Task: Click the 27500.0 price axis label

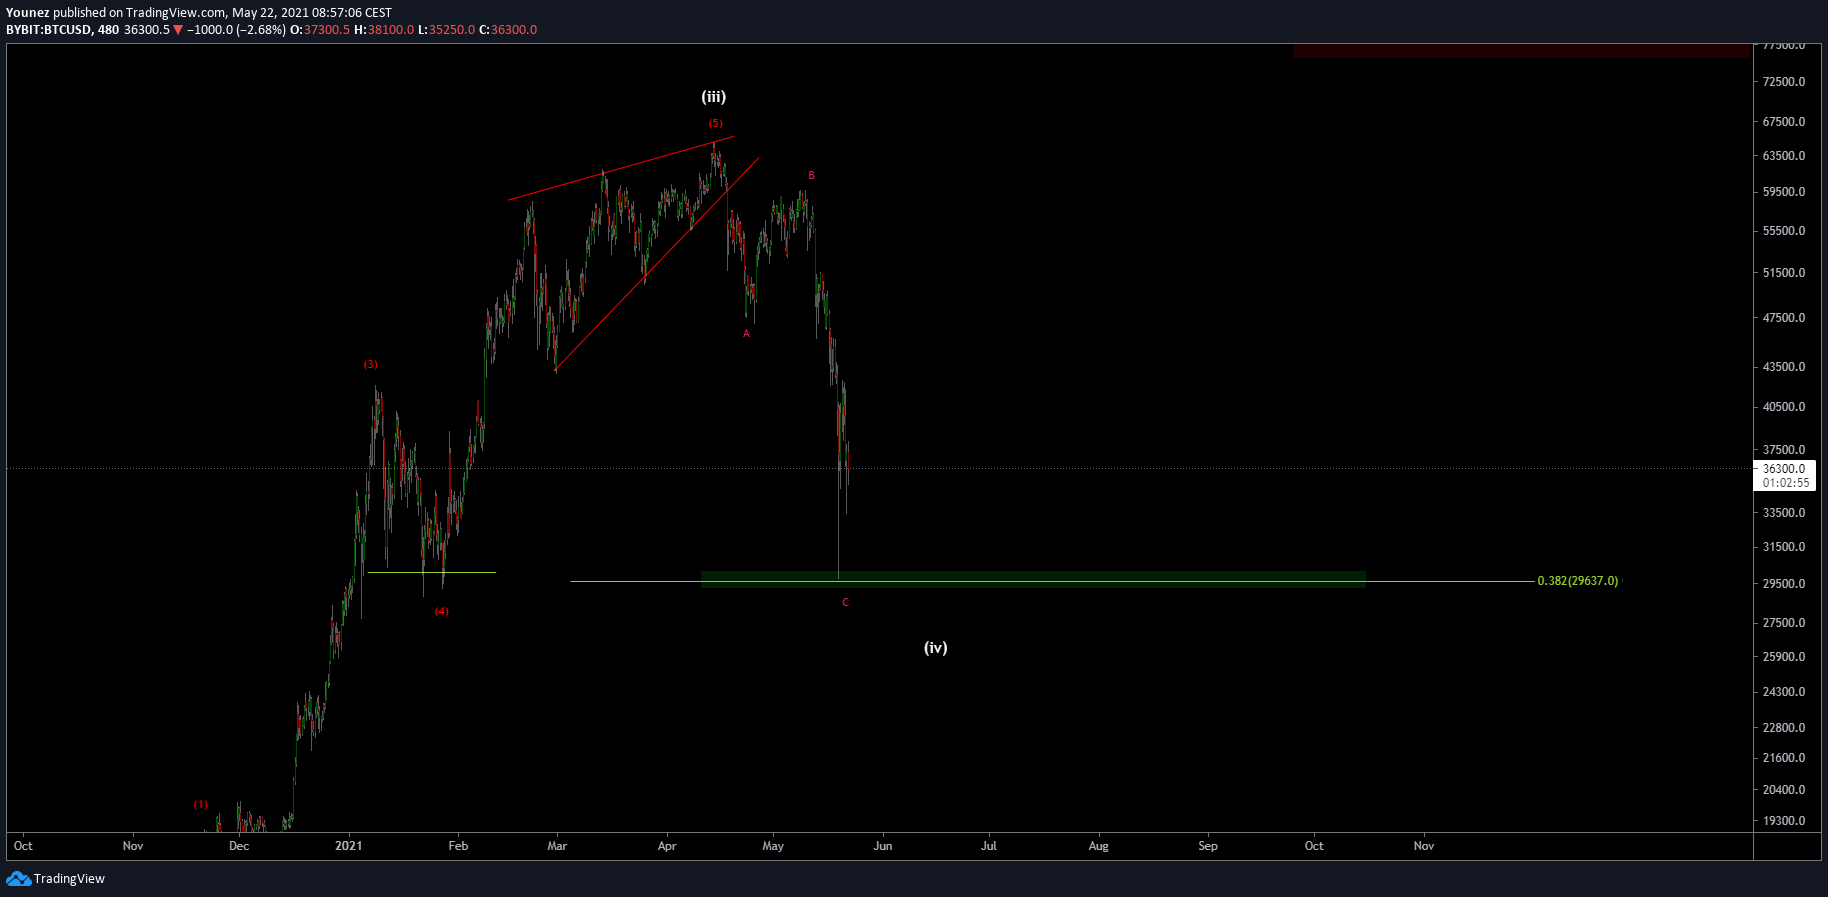Action: tap(1784, 623)
